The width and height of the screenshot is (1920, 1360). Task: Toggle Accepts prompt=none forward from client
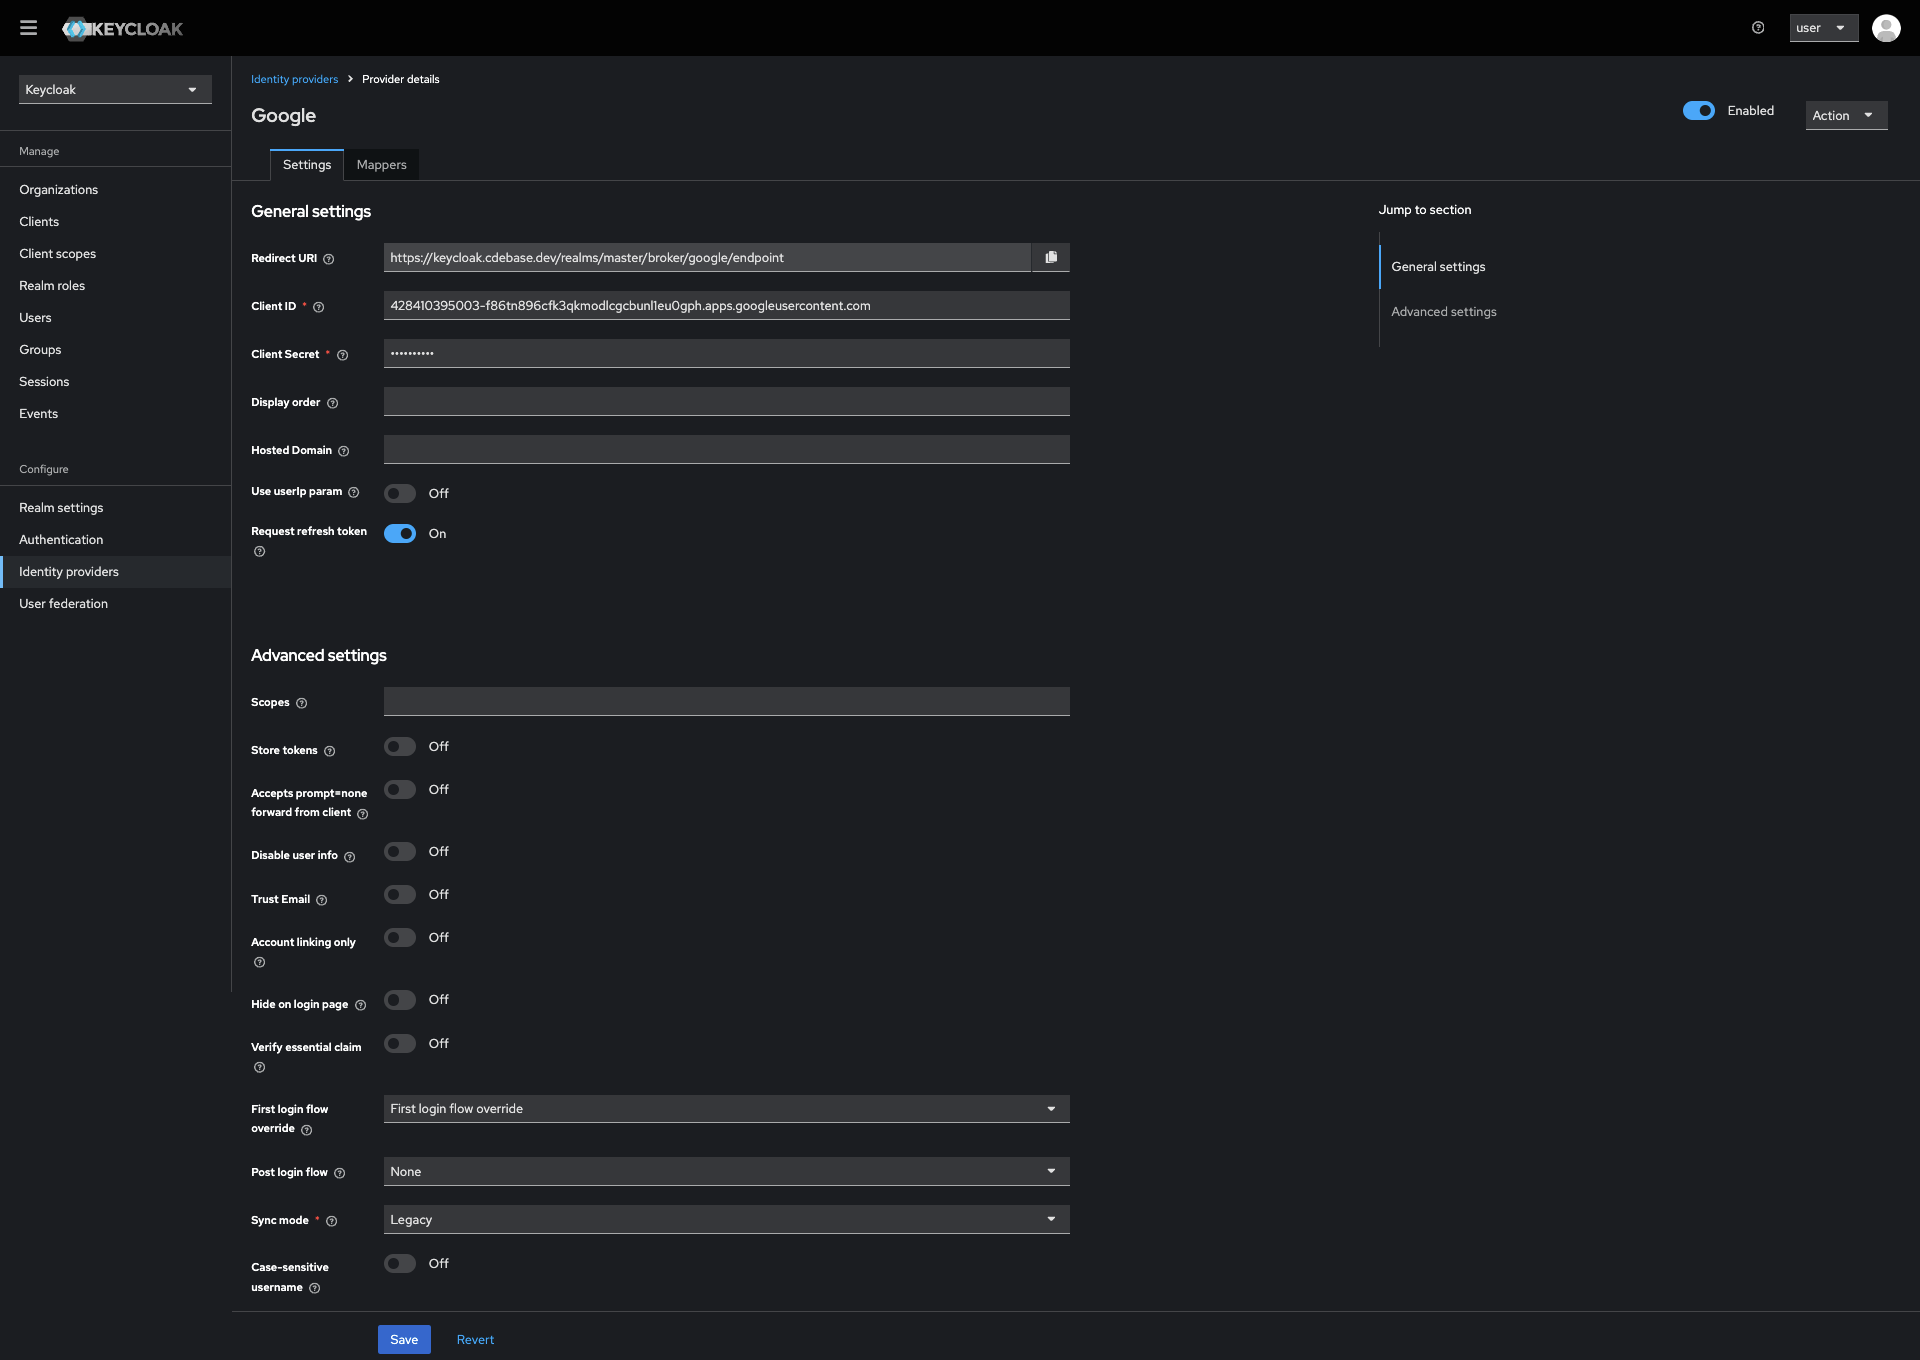(x=400, y=789)
